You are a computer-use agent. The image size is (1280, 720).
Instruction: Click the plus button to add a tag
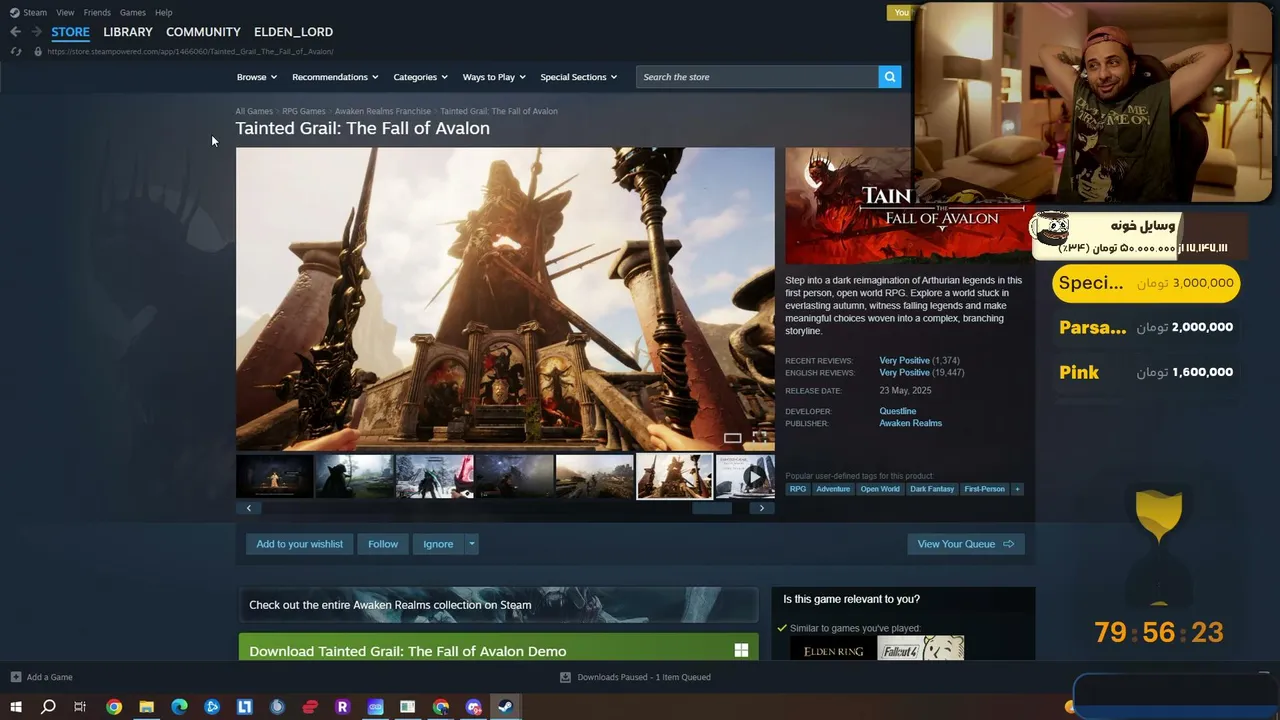(x=1017, y=489)
